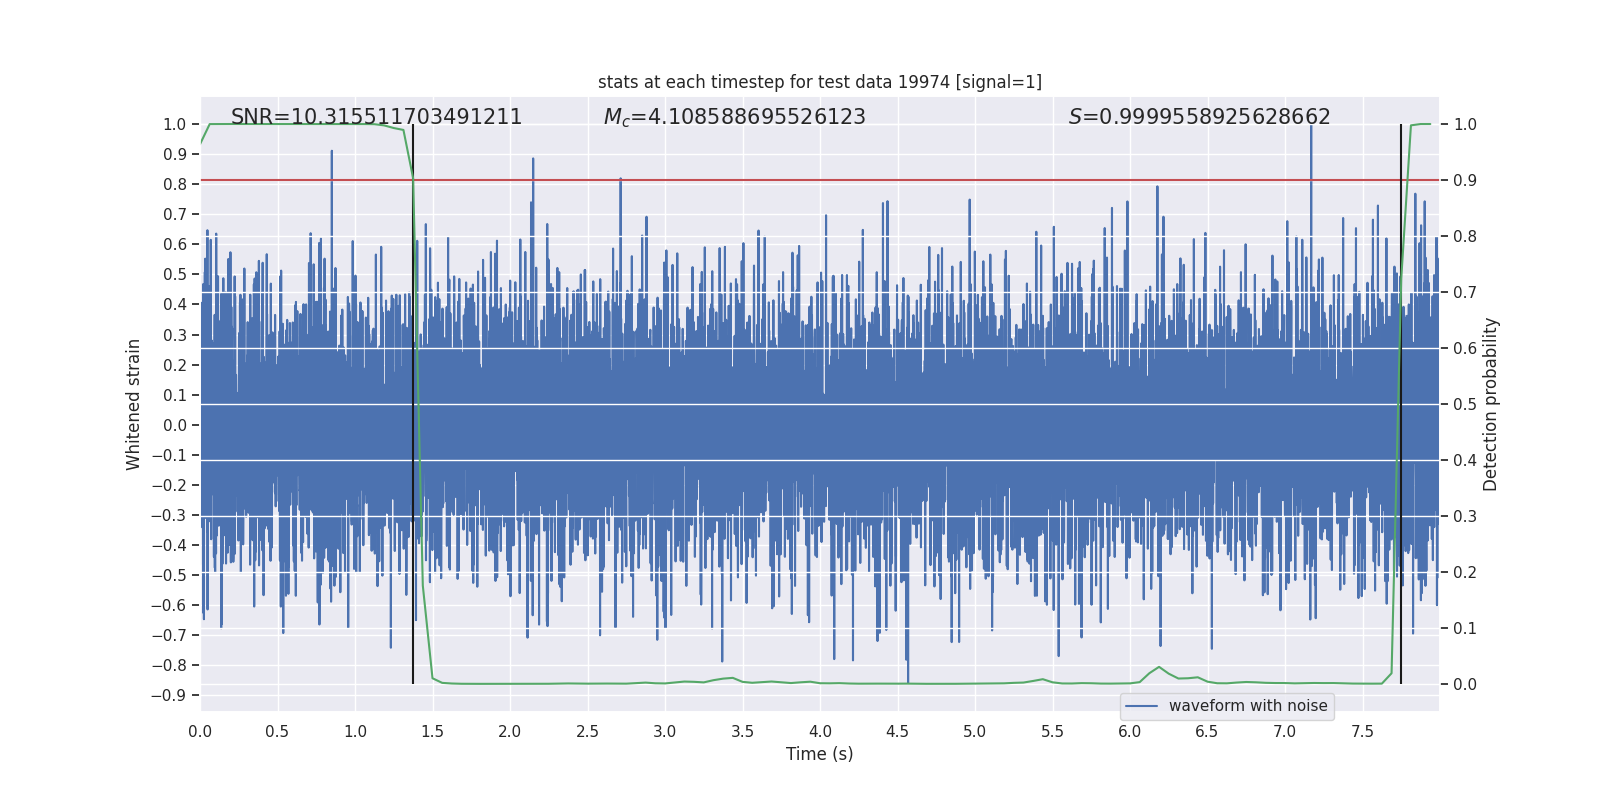Click the S=0.99995 score annotation

point(1200,117)
